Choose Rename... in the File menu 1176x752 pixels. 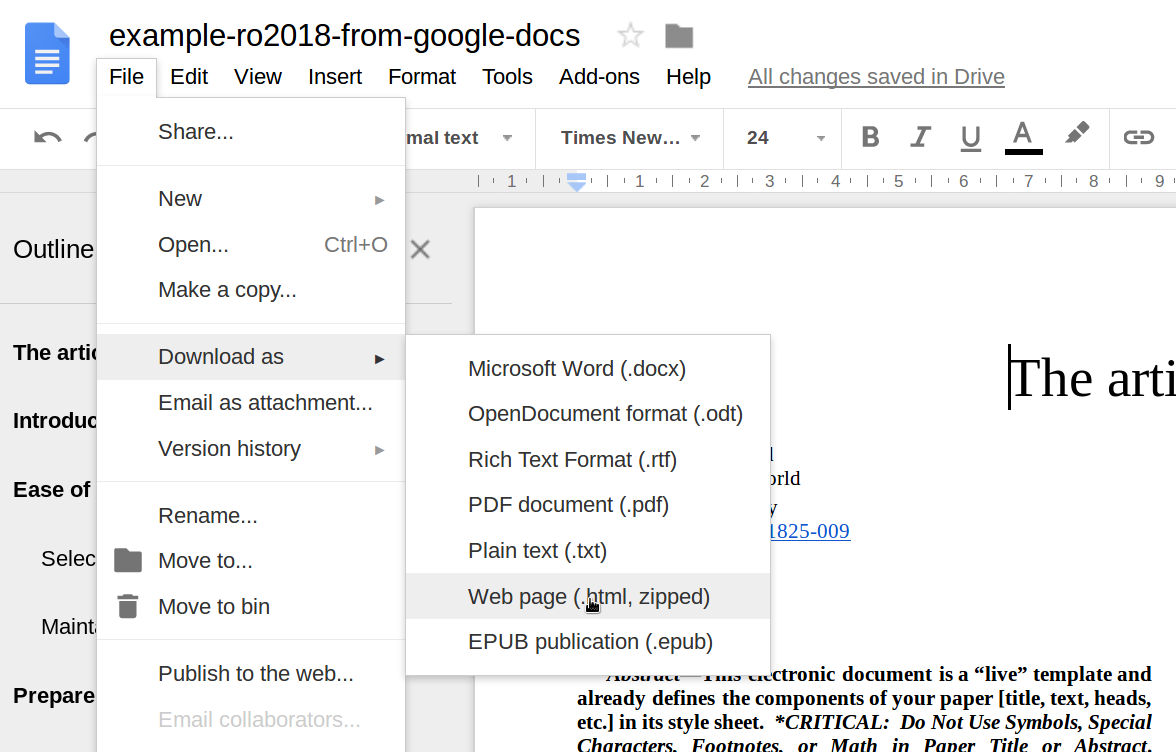(x=251, y=516)
